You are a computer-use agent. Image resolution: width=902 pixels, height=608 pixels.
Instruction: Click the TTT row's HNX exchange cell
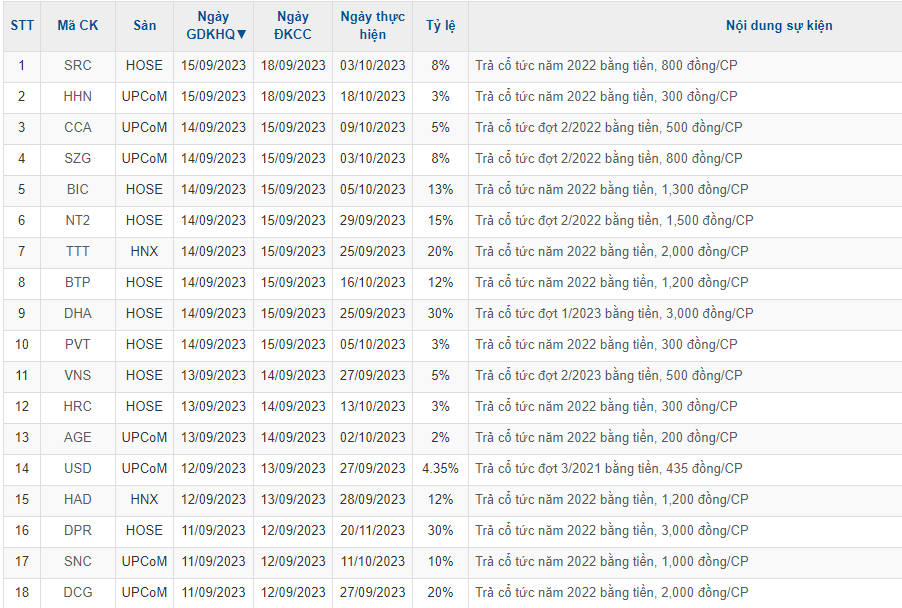144,252
